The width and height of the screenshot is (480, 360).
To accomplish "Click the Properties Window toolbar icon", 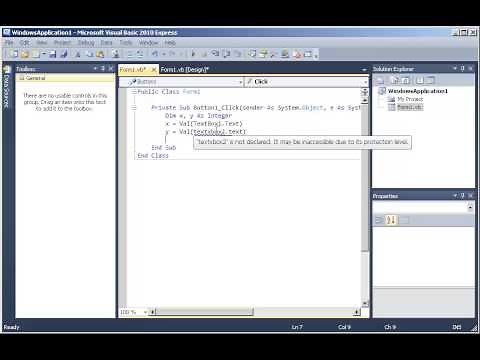I will (x=263, y=54).
